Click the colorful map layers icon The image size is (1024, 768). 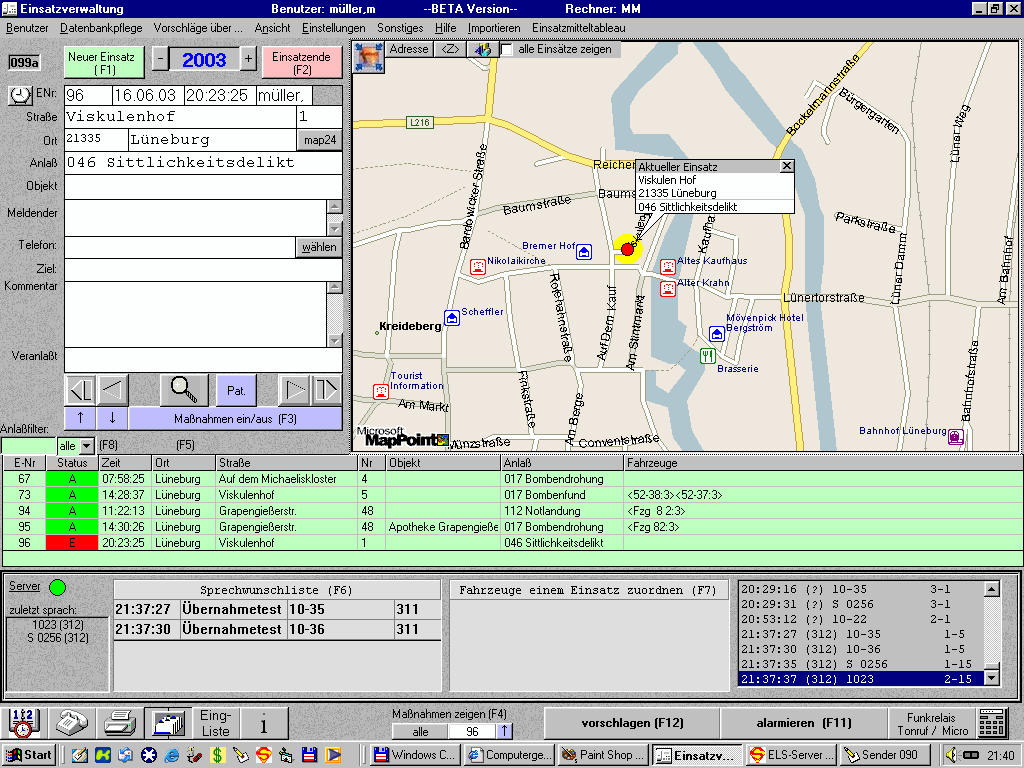tap(482, 49)
